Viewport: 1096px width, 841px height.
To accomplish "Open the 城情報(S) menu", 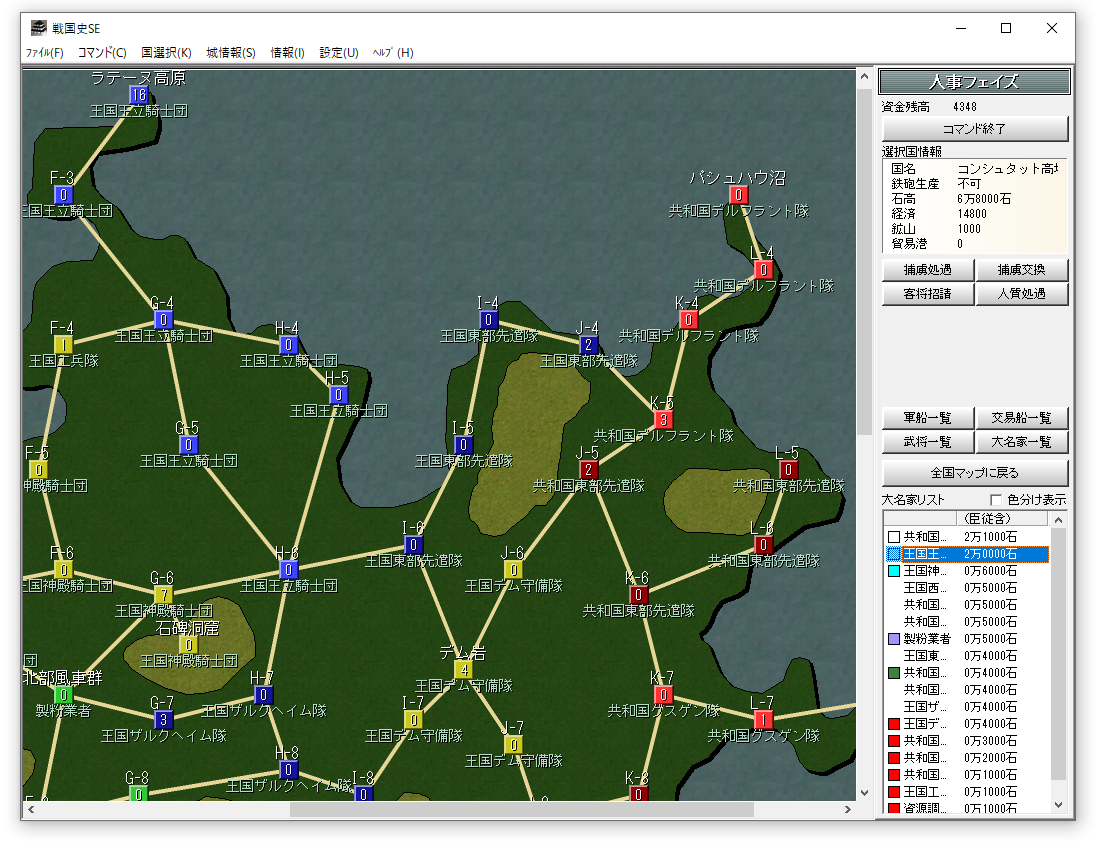I will click(231, 53).
